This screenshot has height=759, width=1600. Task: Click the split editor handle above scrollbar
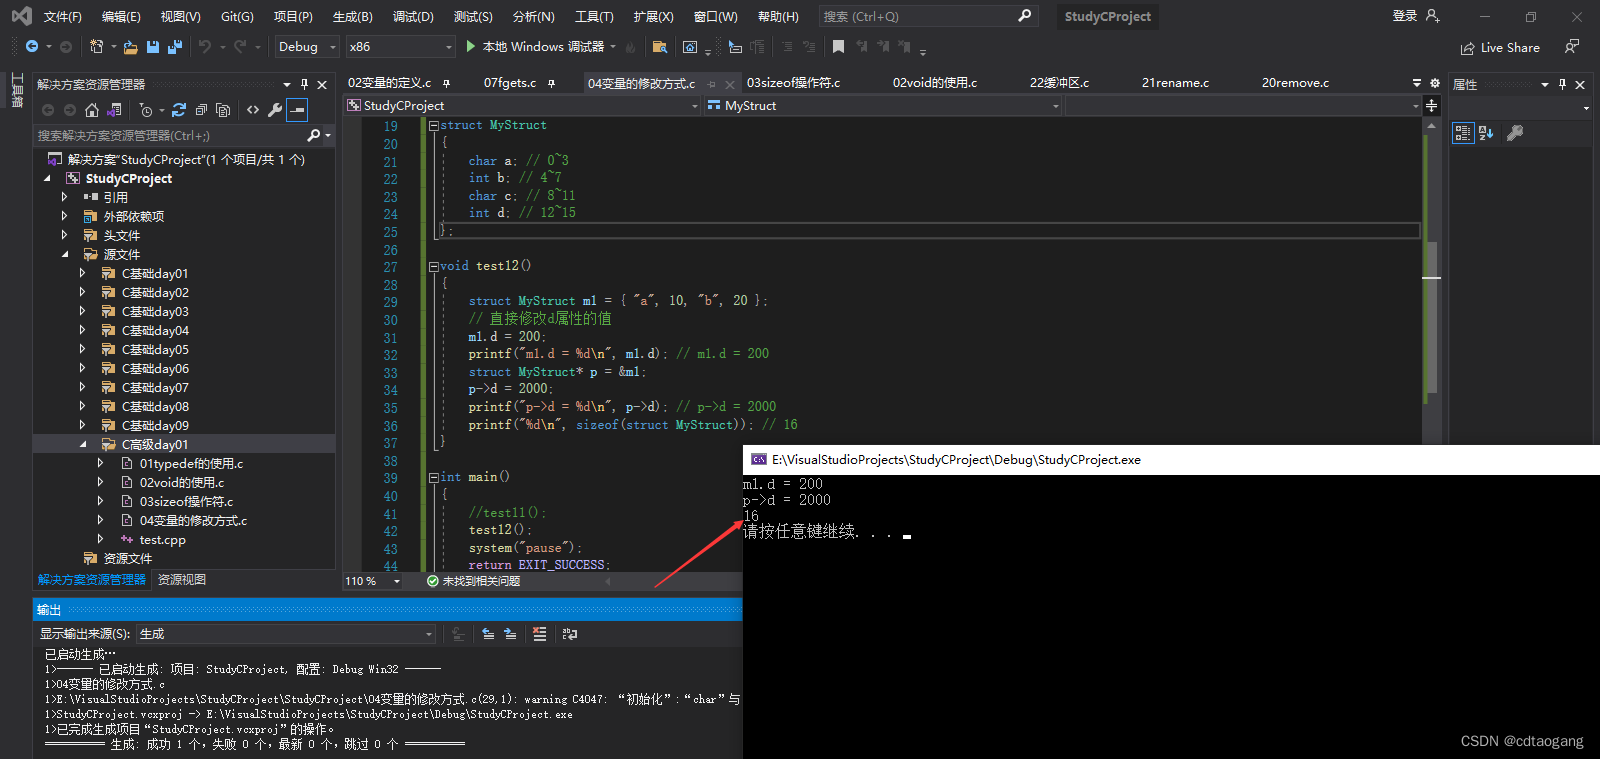coord(1431,106)
